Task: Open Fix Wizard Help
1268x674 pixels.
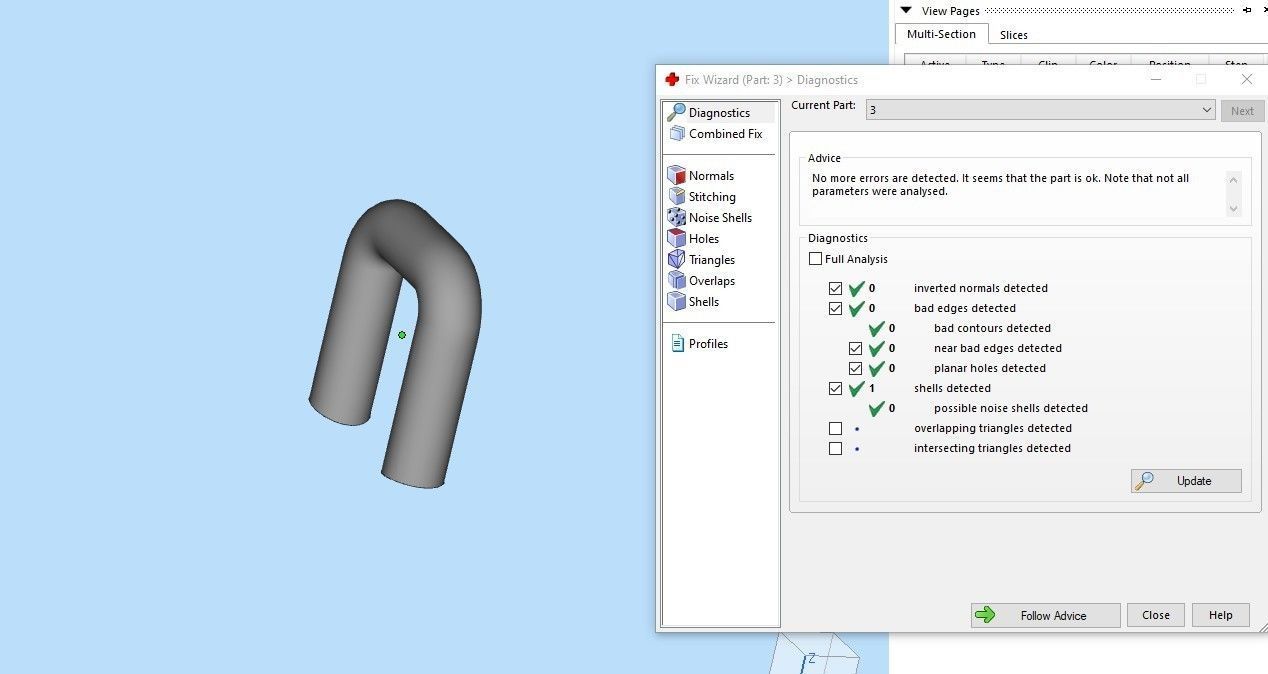Action: [1220, 615]
